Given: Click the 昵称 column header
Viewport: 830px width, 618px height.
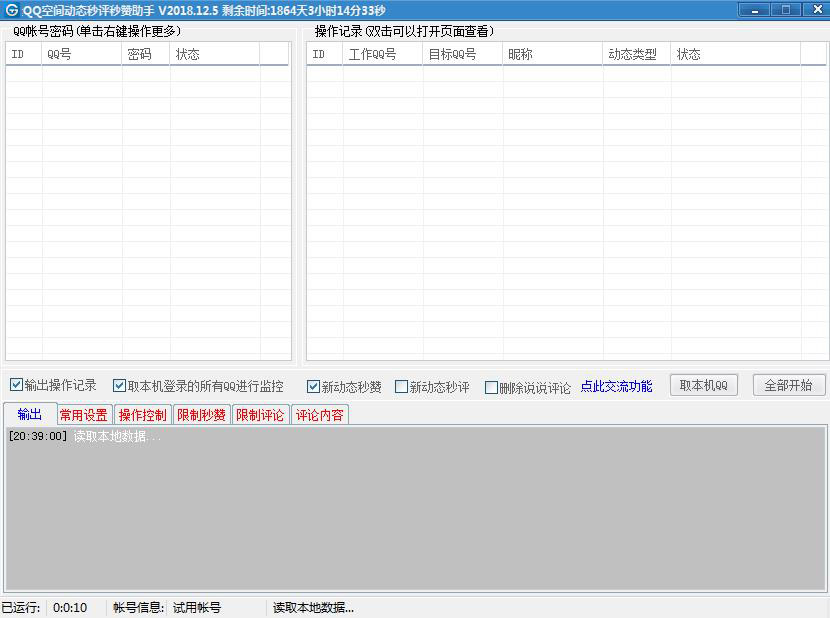Looking at the screenshot, I should [552, 54].
